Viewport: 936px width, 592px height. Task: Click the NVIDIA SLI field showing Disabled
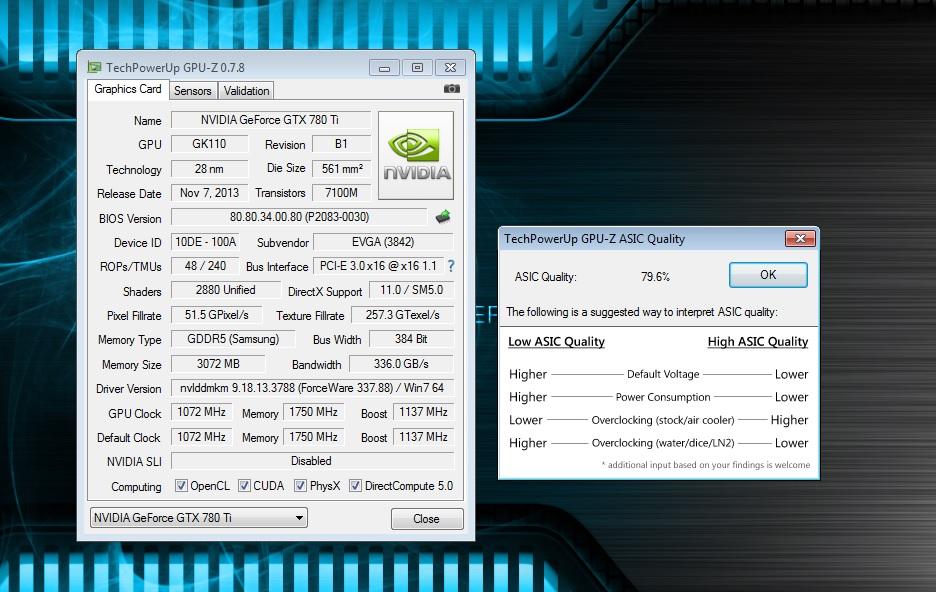[312, 461]
